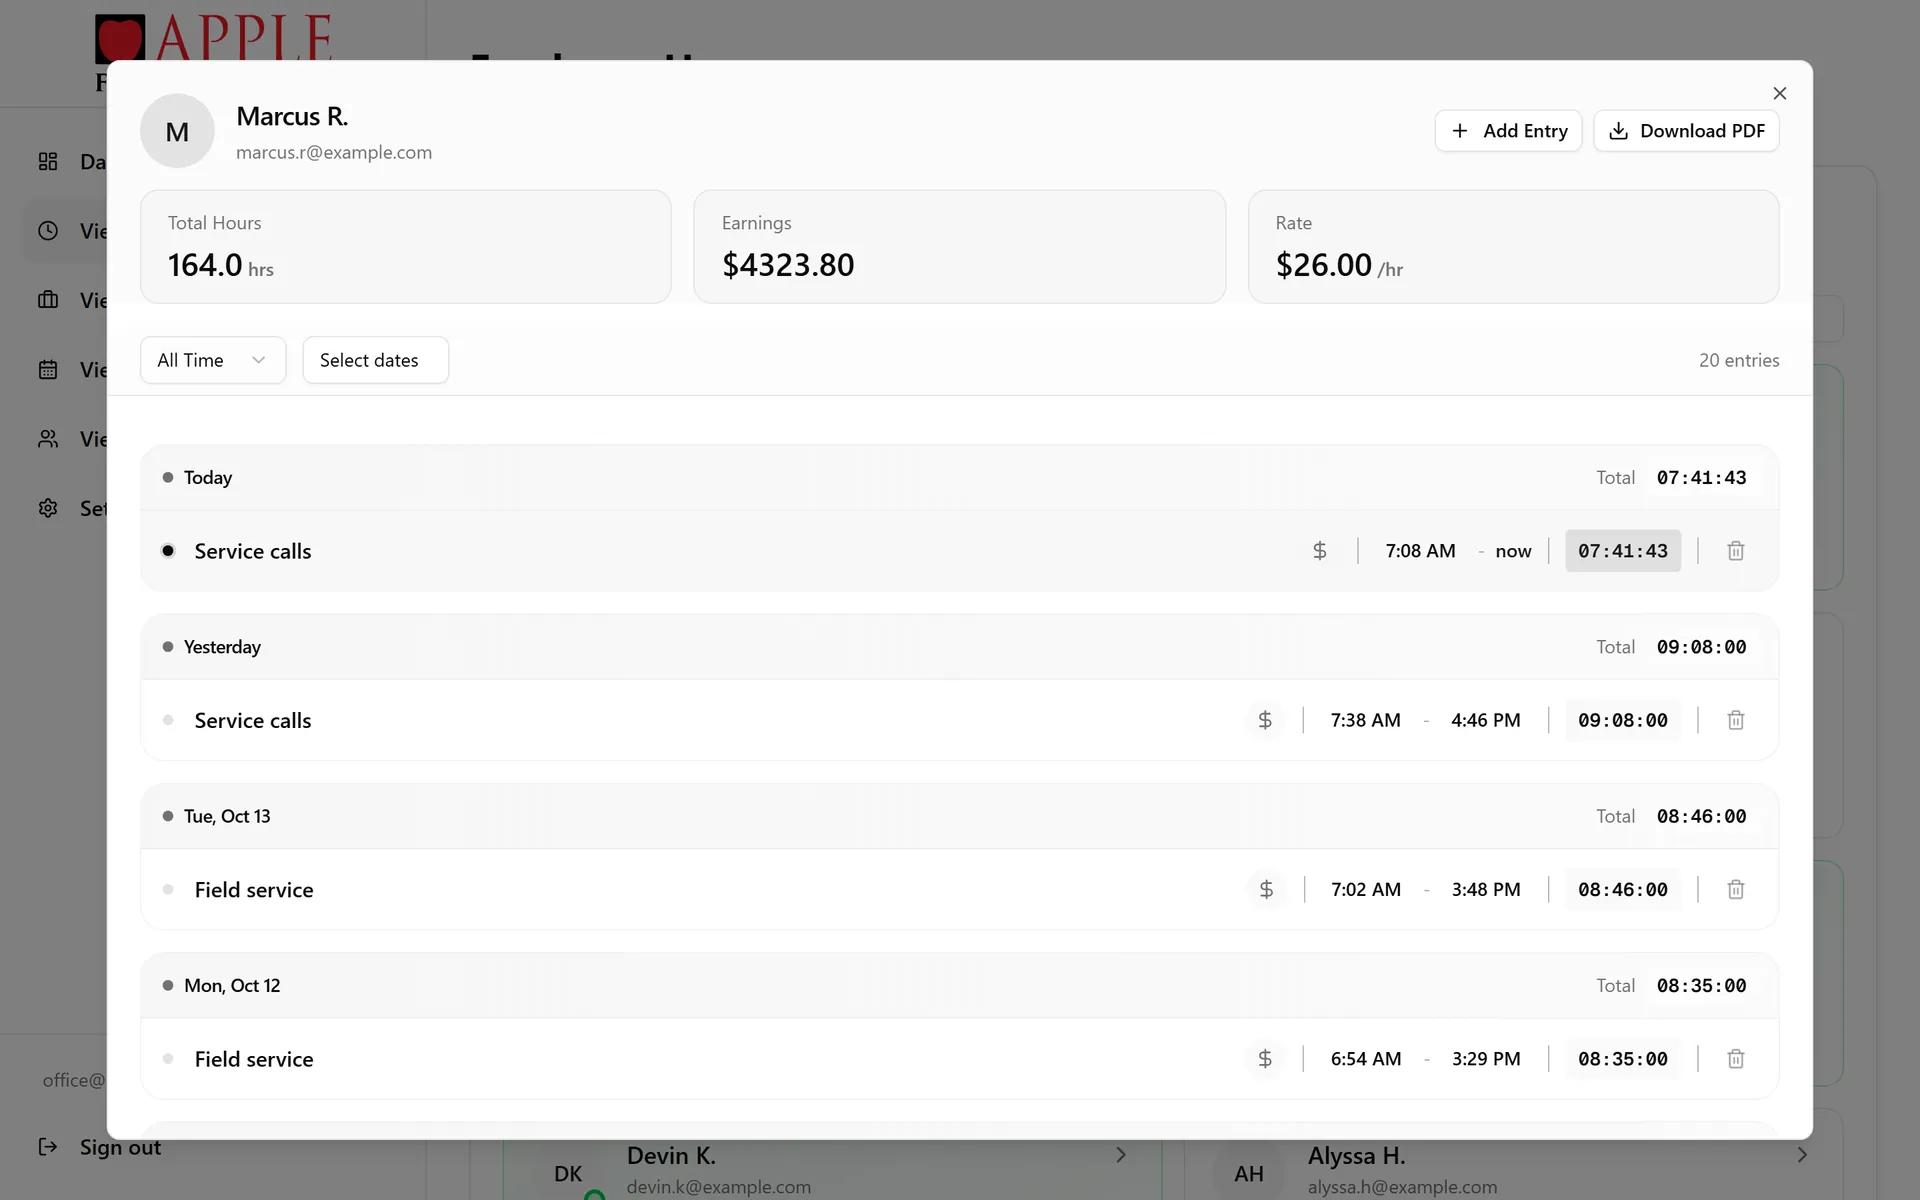1920x1200 pixels.
Task: Select yesterday's Service calls entry name
Action: tap(253, 720)
